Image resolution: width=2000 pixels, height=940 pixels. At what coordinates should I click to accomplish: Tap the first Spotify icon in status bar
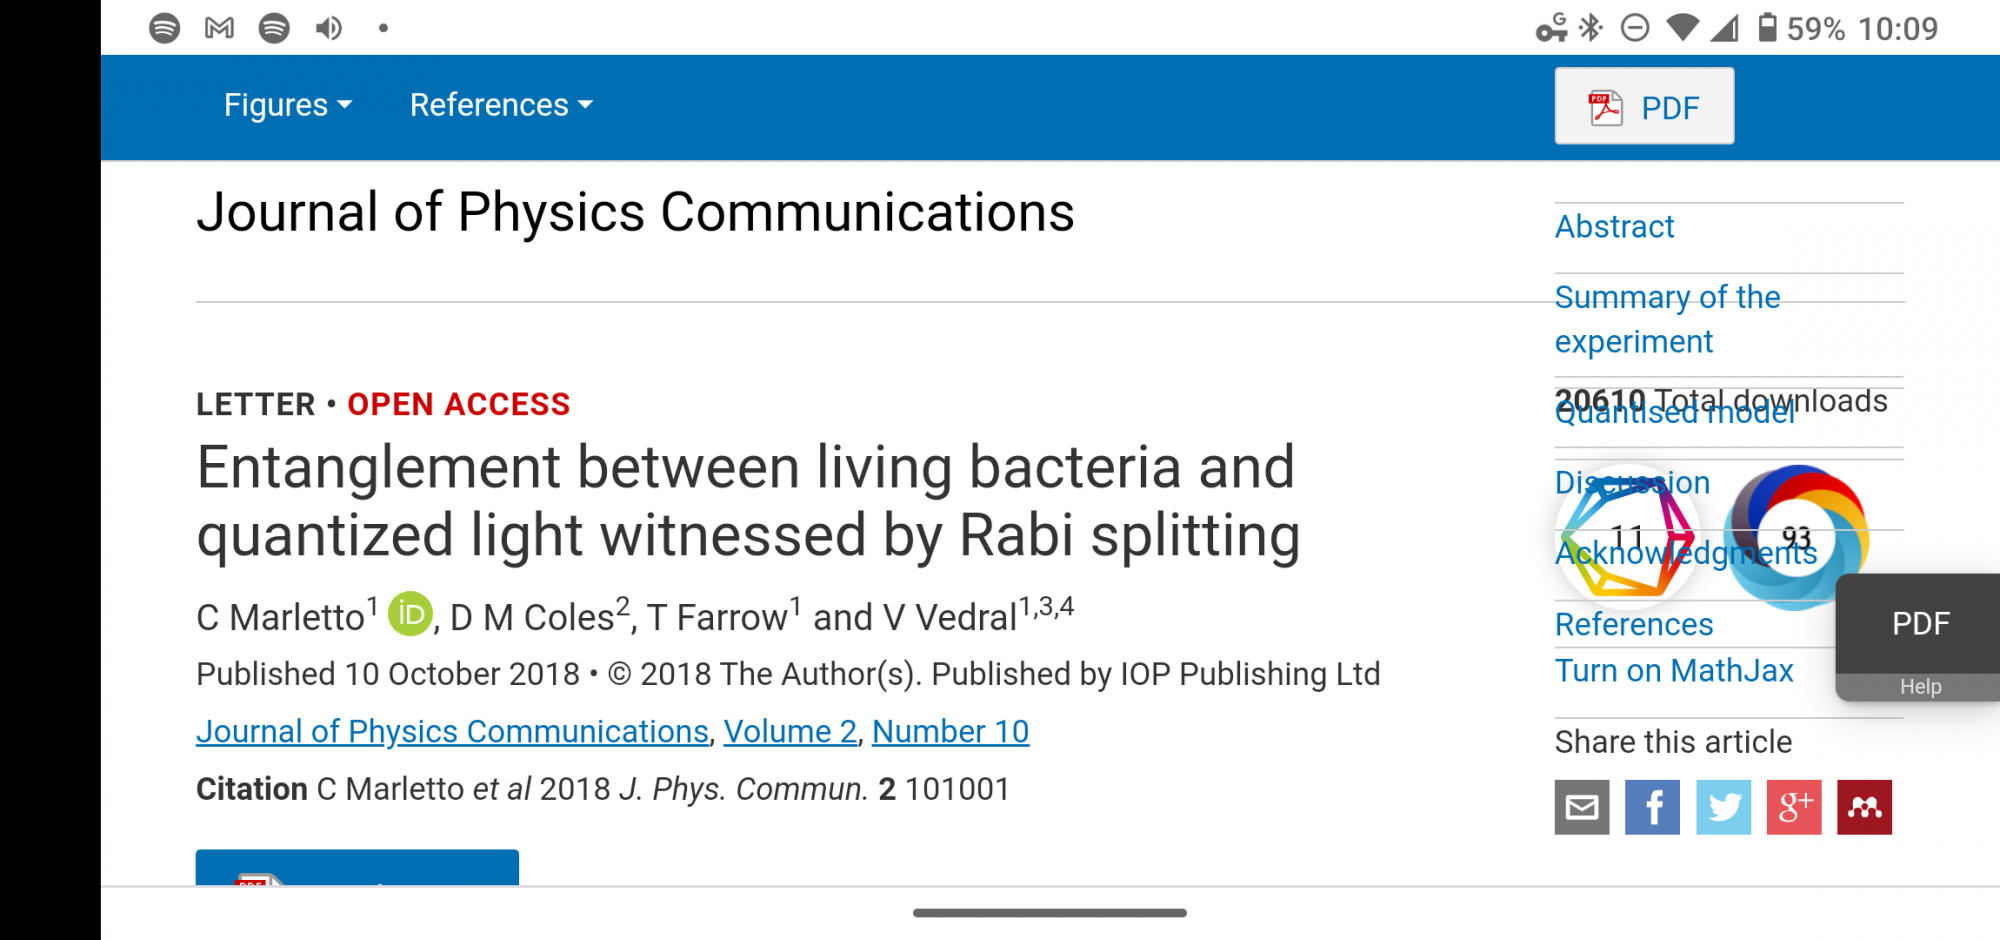[x=165, y=28]
